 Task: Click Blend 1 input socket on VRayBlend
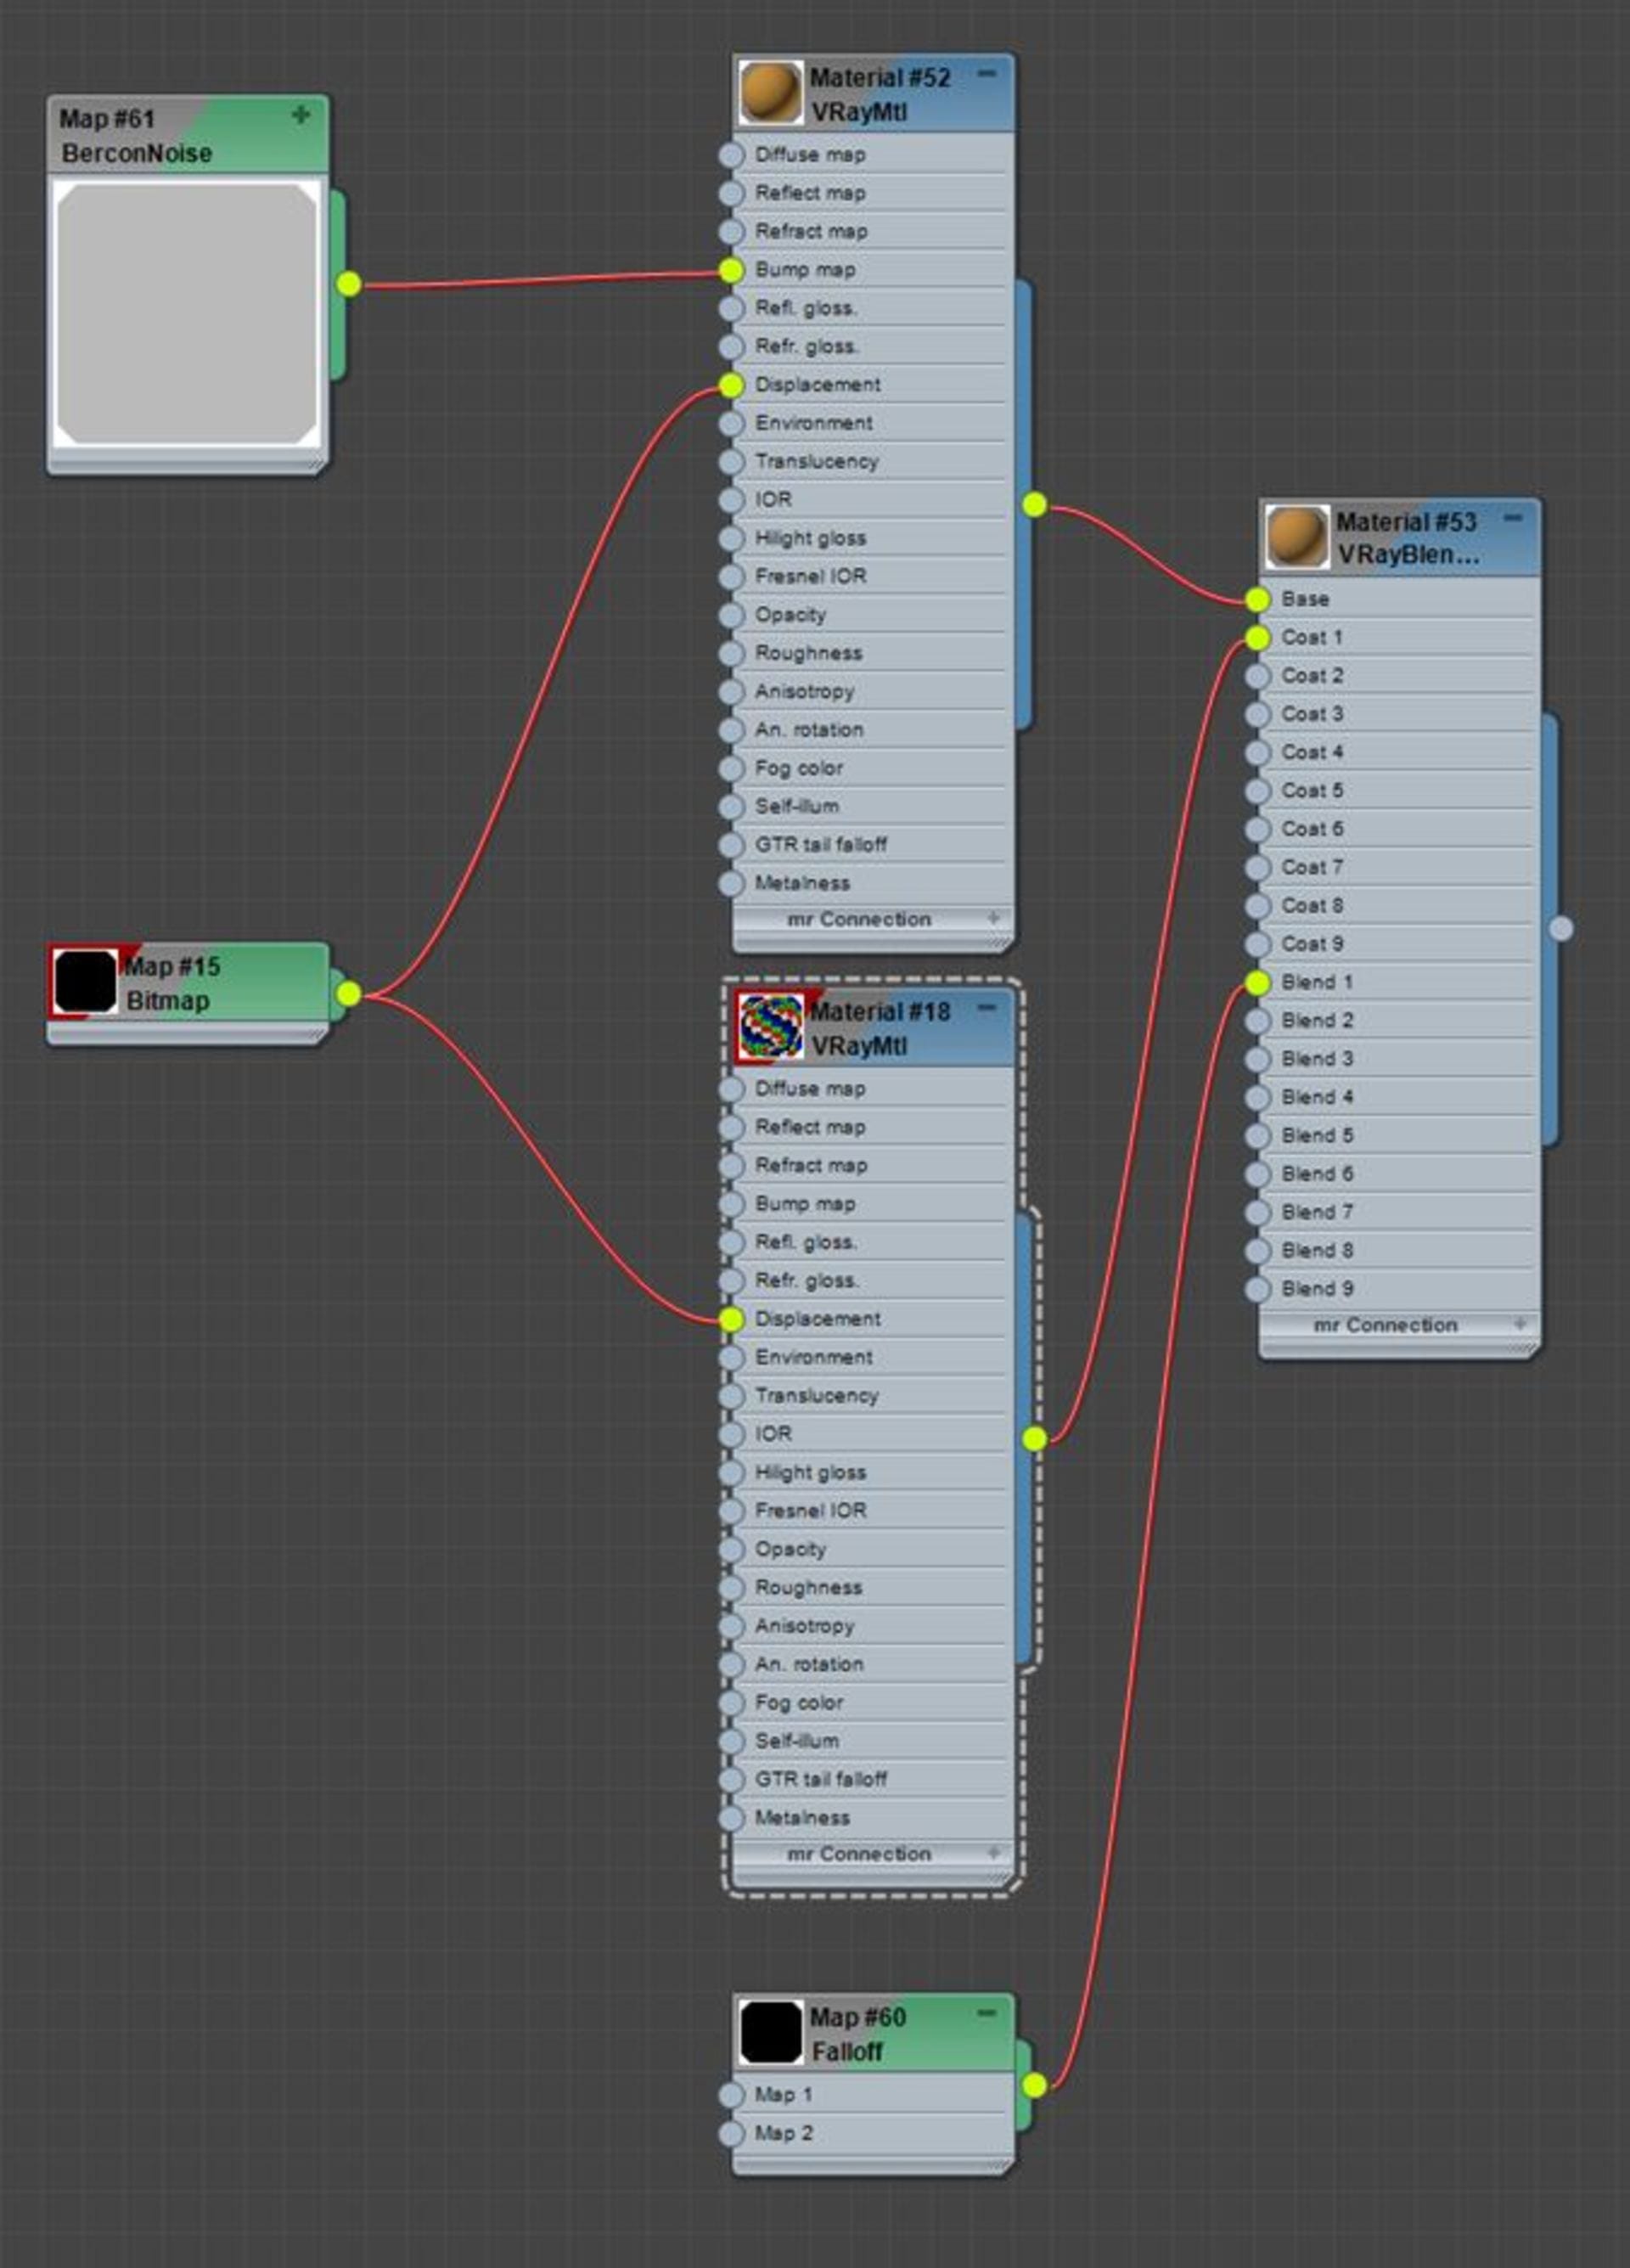1258,983
